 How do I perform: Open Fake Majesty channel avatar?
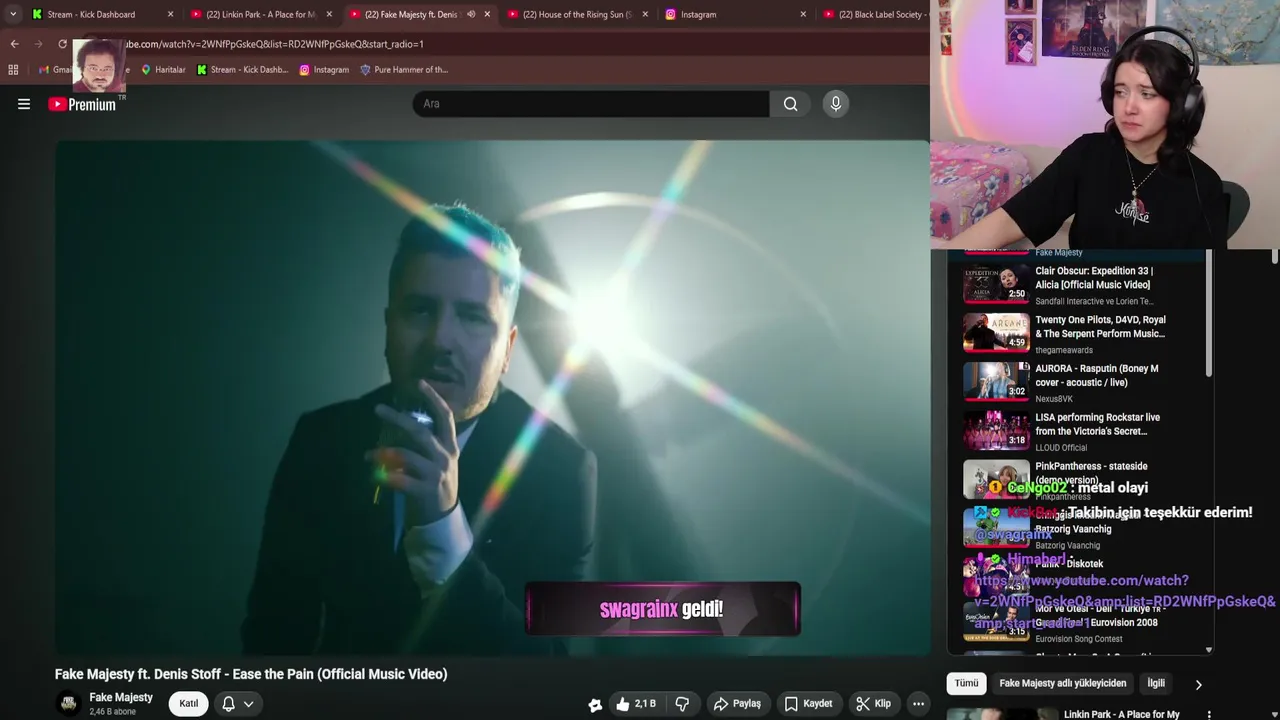68,703
